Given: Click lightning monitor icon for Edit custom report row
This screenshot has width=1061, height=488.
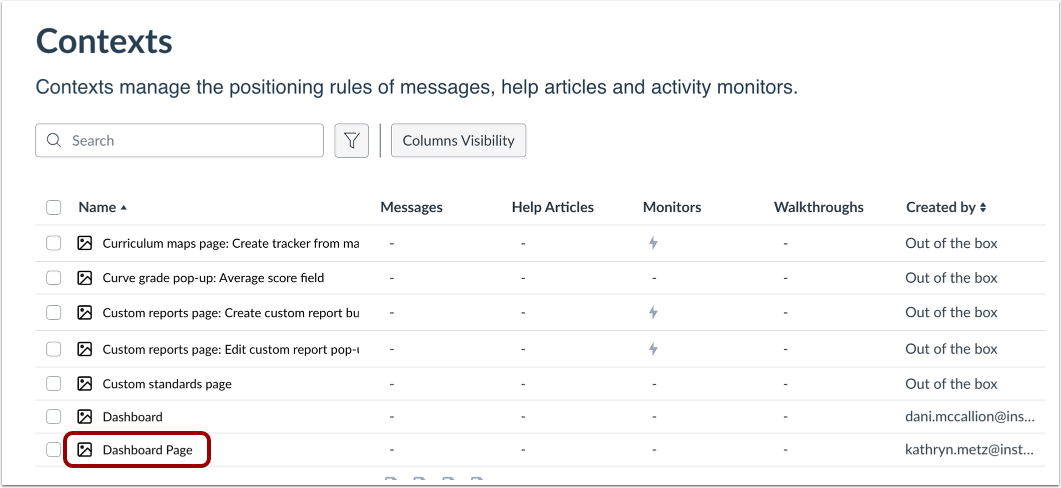Looking at the screenshot, I should tap(653, 349).
